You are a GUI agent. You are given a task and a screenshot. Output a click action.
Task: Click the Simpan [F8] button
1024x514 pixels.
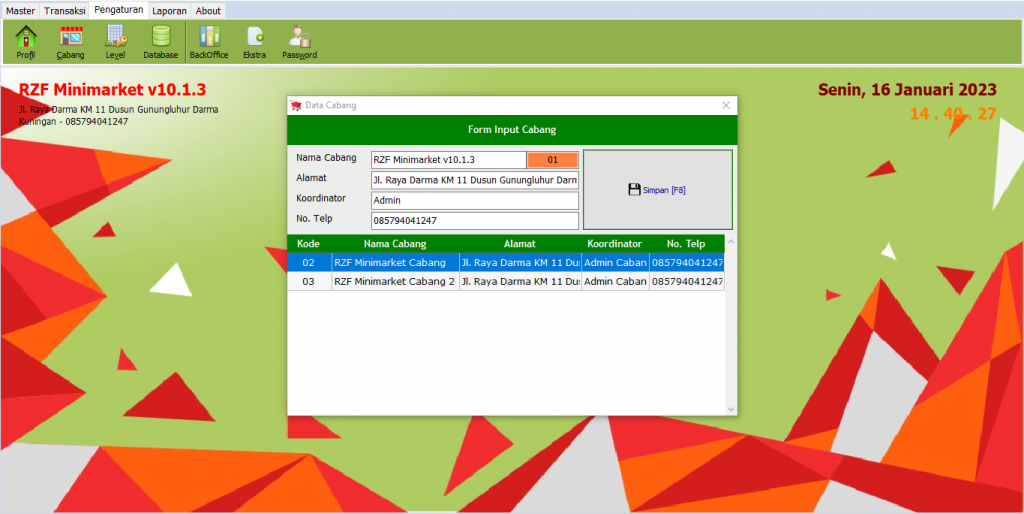(658, 190)
